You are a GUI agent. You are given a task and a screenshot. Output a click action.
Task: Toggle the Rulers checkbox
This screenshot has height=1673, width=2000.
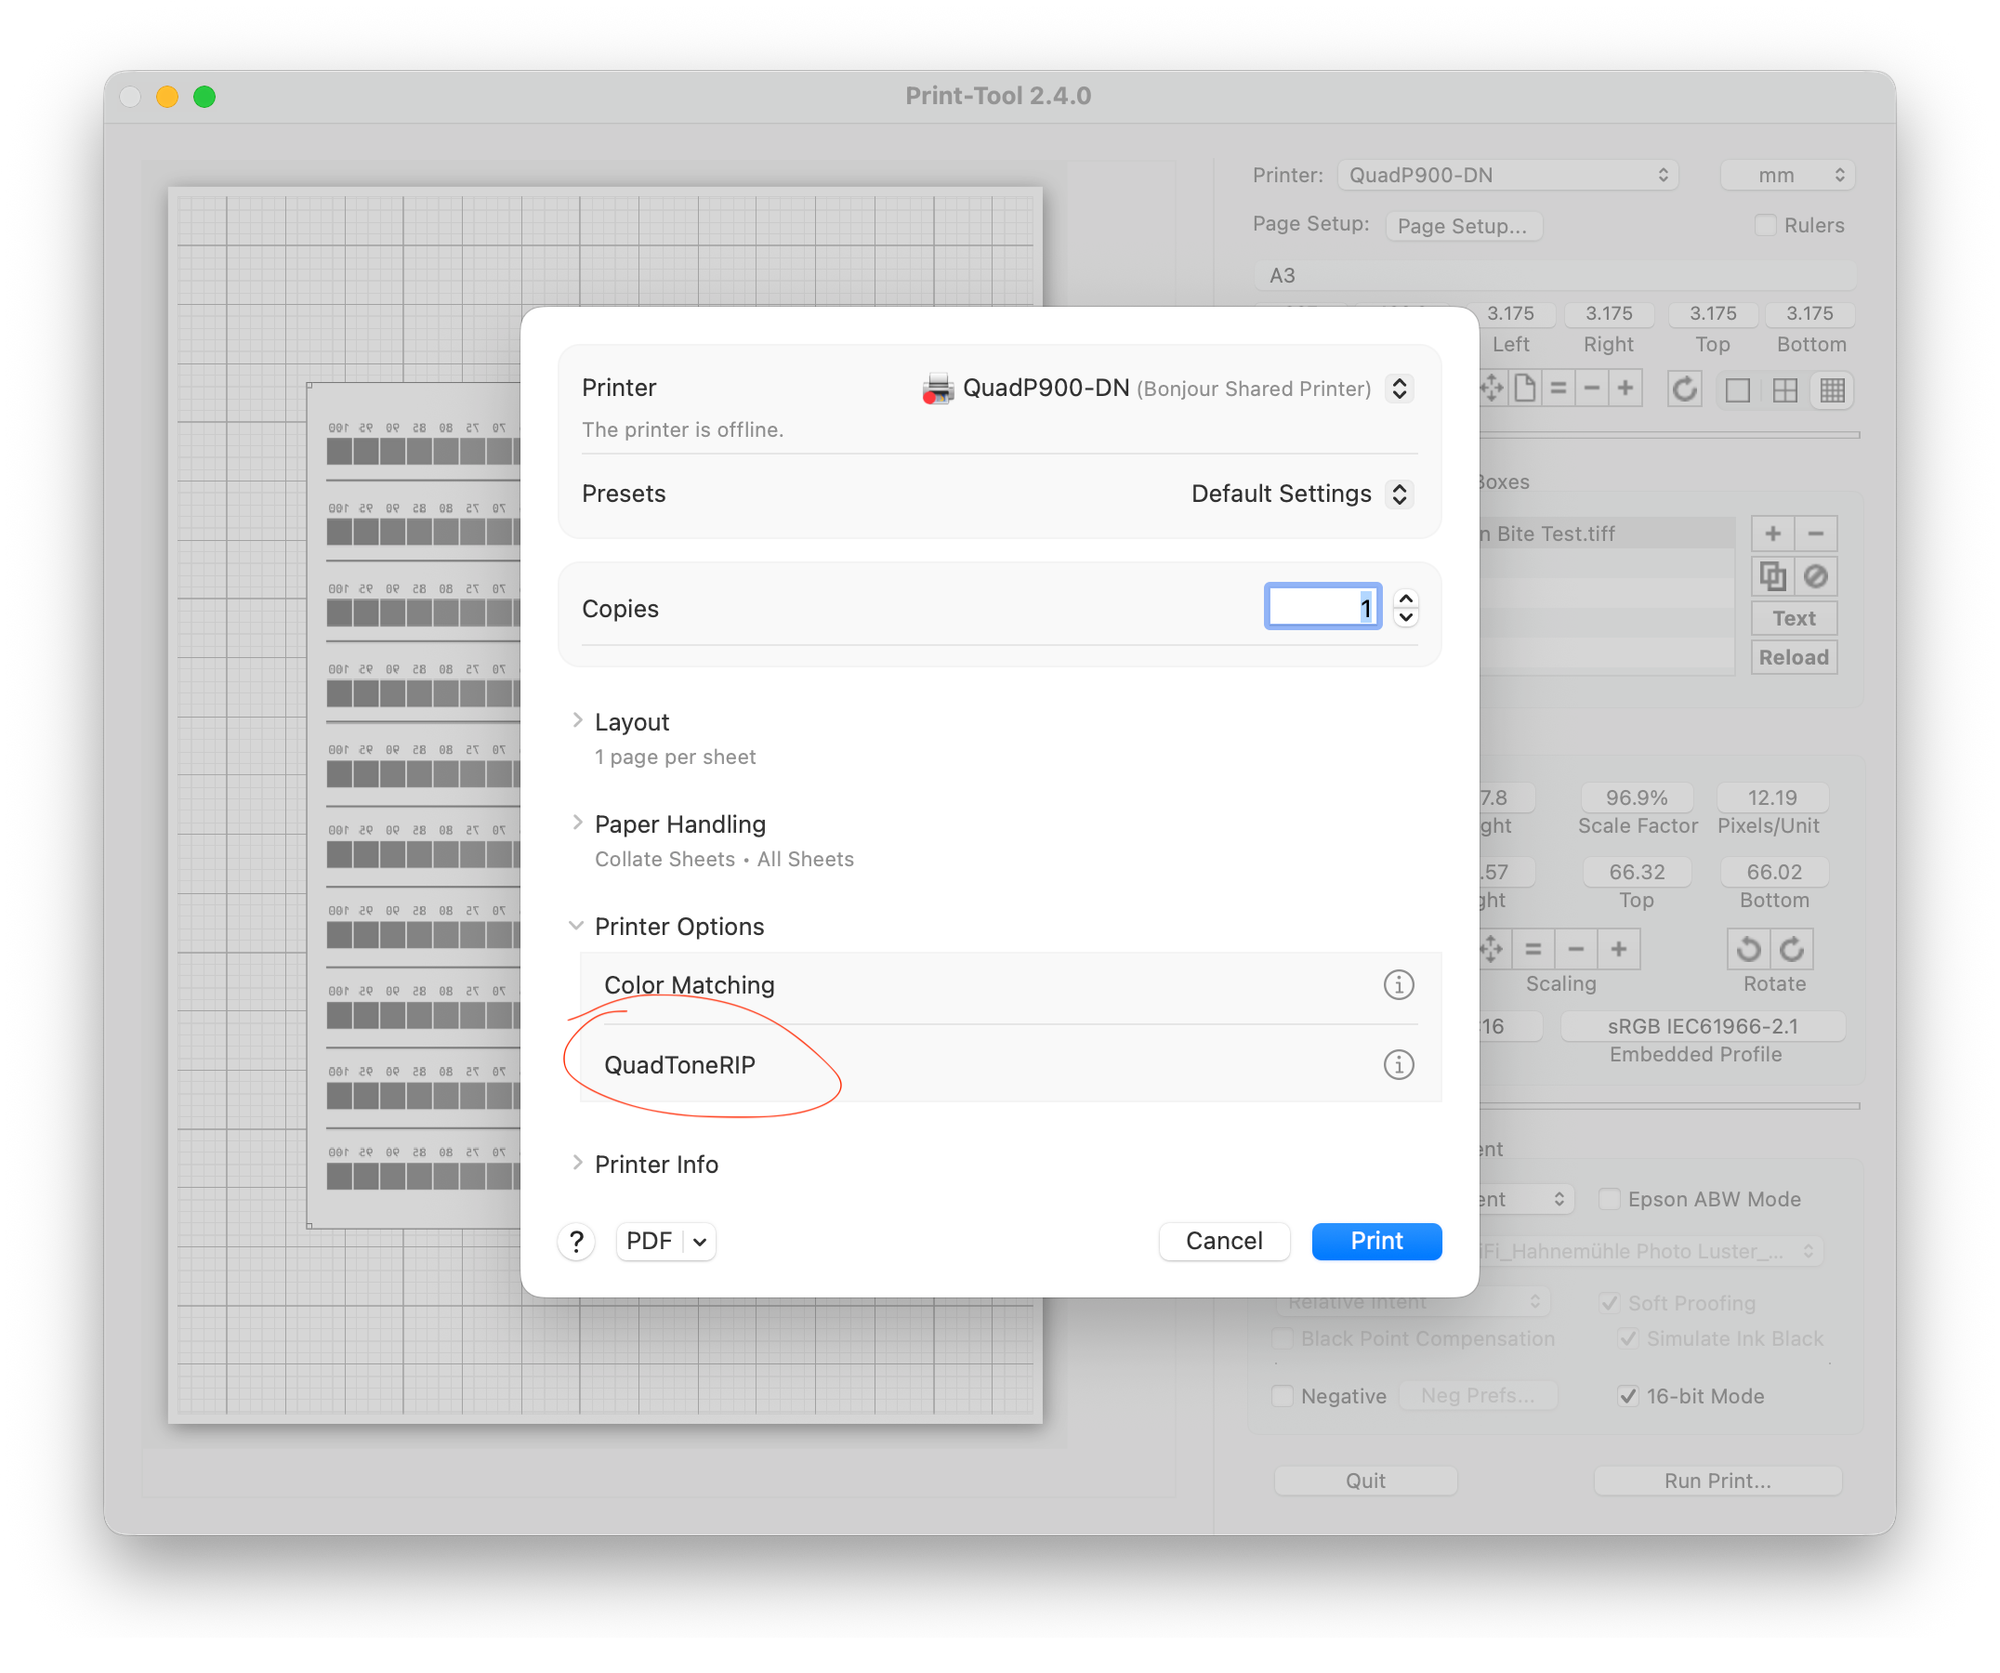(x=1766, y=225)
